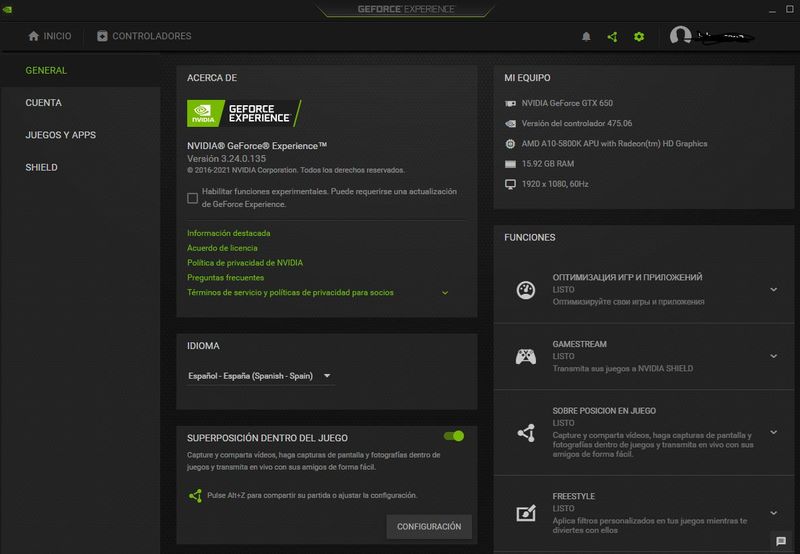This screenshot has height=554, width=800.
Task: Click the FREESTYLE feature title
Action: pos(573,496)
